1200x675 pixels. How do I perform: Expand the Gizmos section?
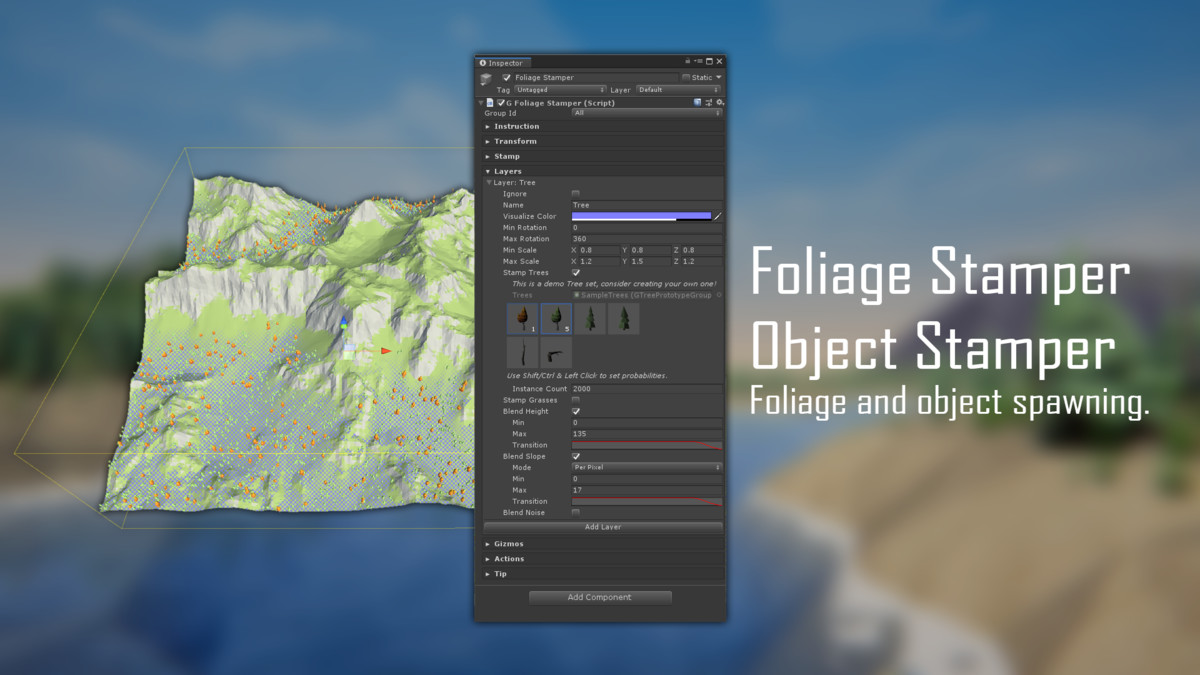(509, 544)
